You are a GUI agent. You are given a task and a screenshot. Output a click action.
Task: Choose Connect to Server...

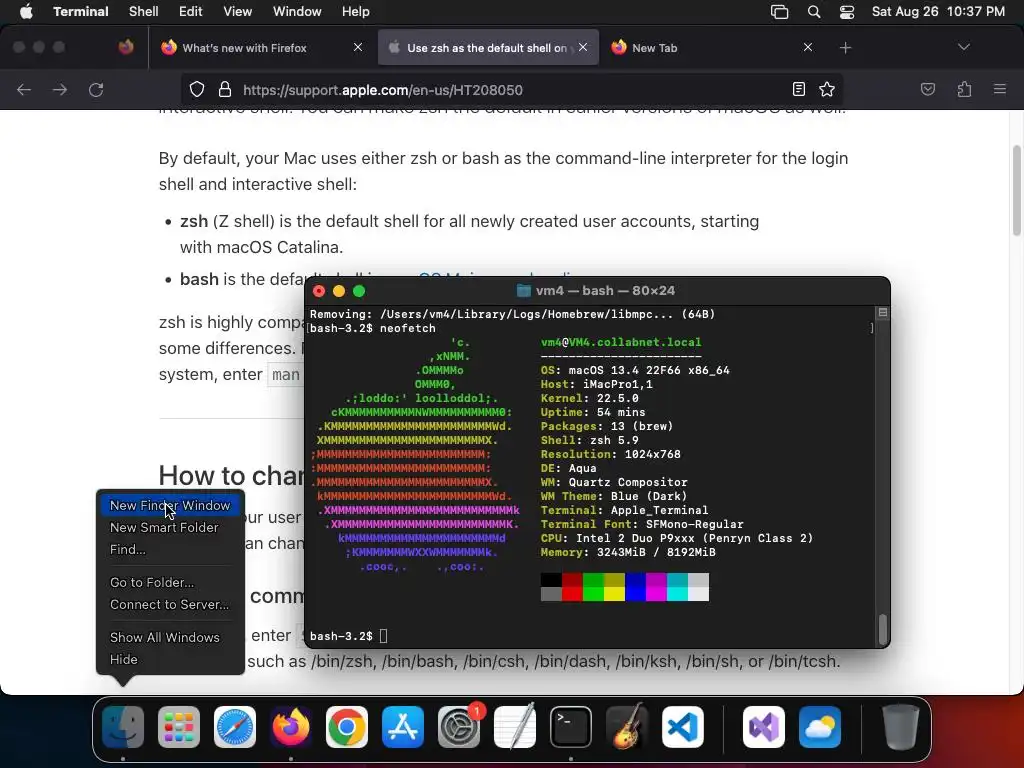click(x=170, y=605)
